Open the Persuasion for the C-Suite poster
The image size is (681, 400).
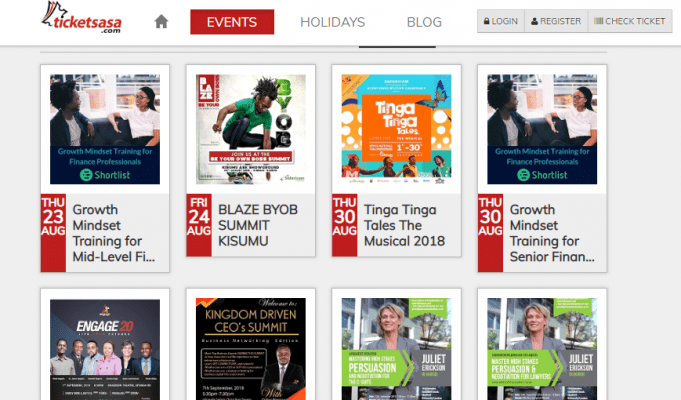(397, 349)
